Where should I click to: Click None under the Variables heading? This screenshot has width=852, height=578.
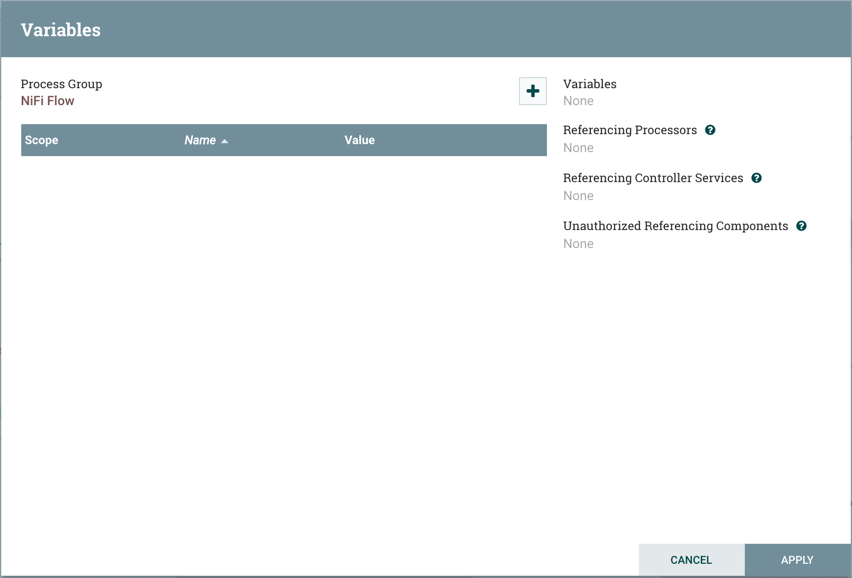click(578, 101)
